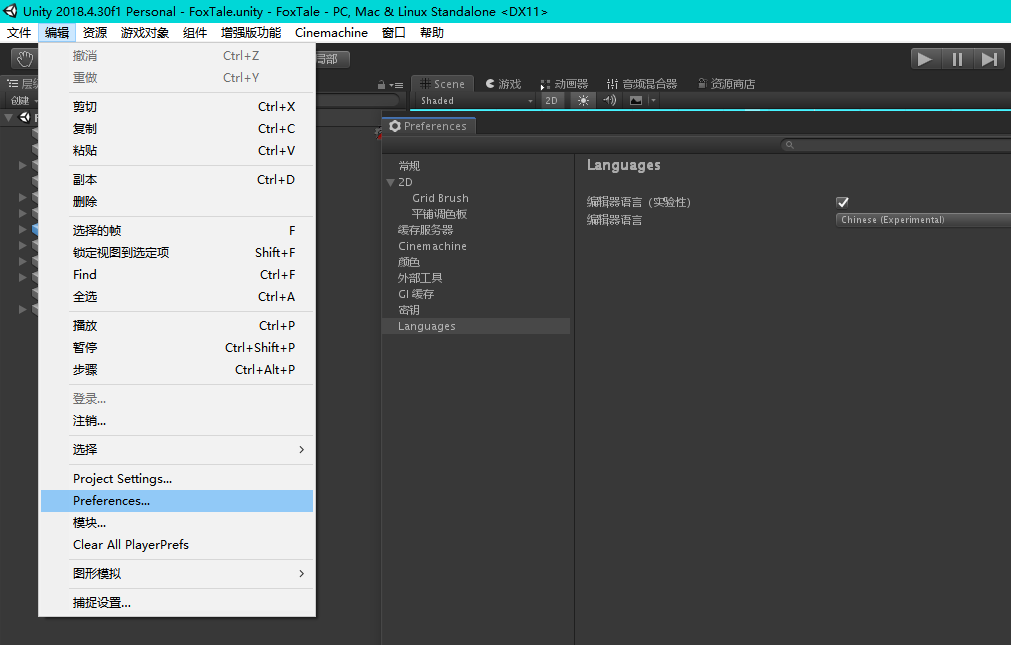This screenshot has width=1011, height=645.
Task: Click the Preferences window tab
Action: tap(429, 126)
